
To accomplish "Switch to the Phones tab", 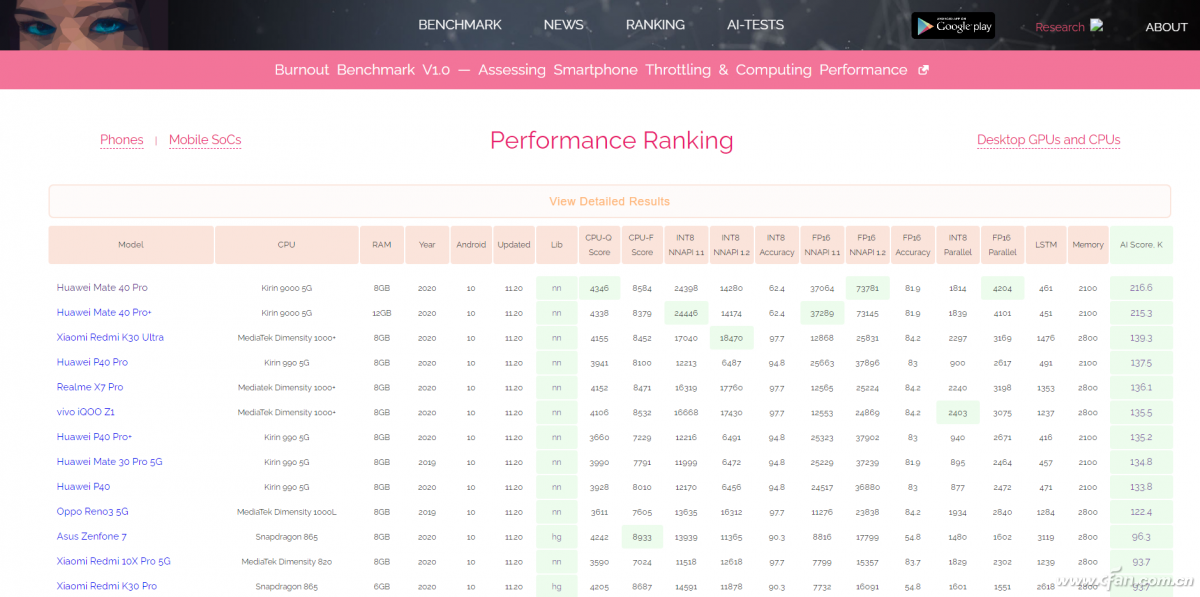I will (x=122, y=140).
